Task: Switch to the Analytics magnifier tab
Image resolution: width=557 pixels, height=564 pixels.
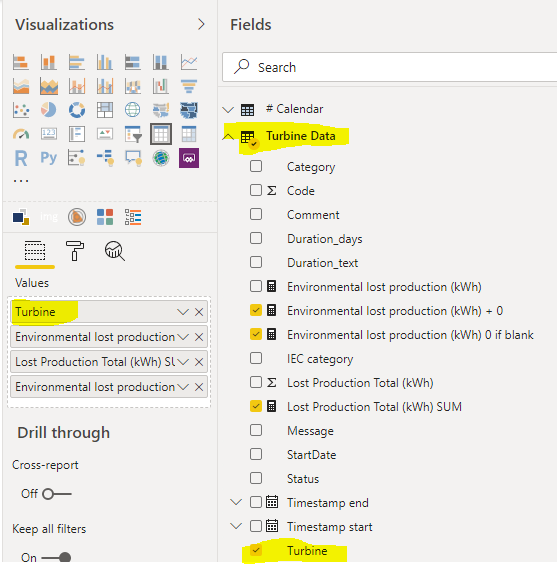Action: (115, 251)
